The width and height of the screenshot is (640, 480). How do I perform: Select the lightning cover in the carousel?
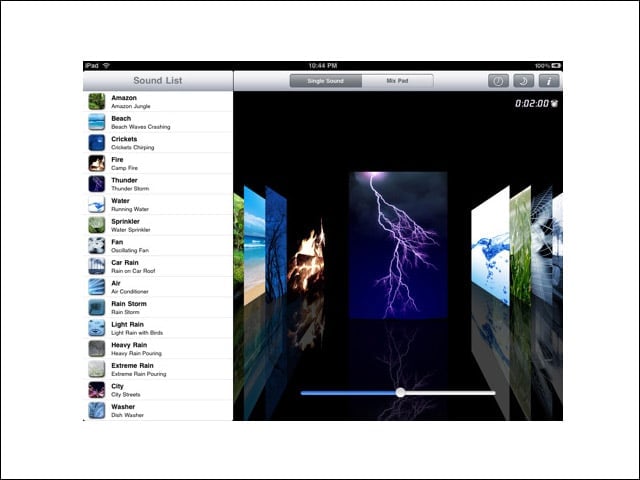coord(398,245)
